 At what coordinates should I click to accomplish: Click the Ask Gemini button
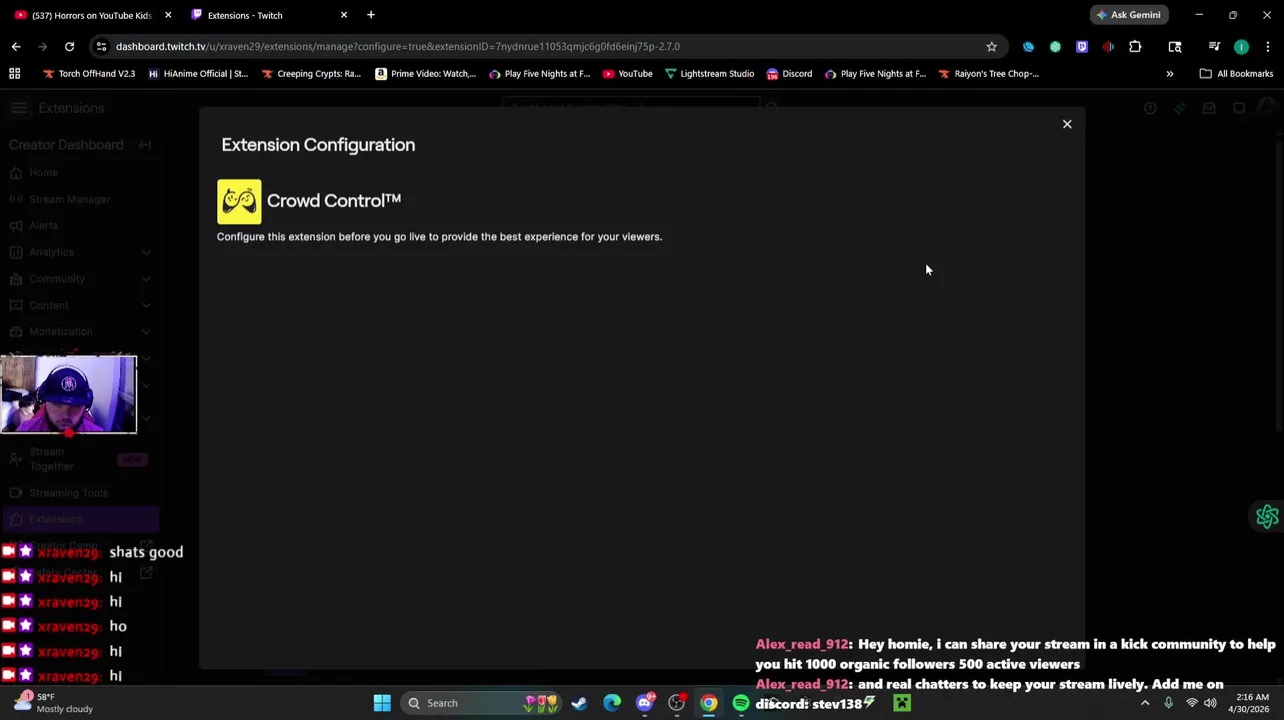tap(1128, 15)
